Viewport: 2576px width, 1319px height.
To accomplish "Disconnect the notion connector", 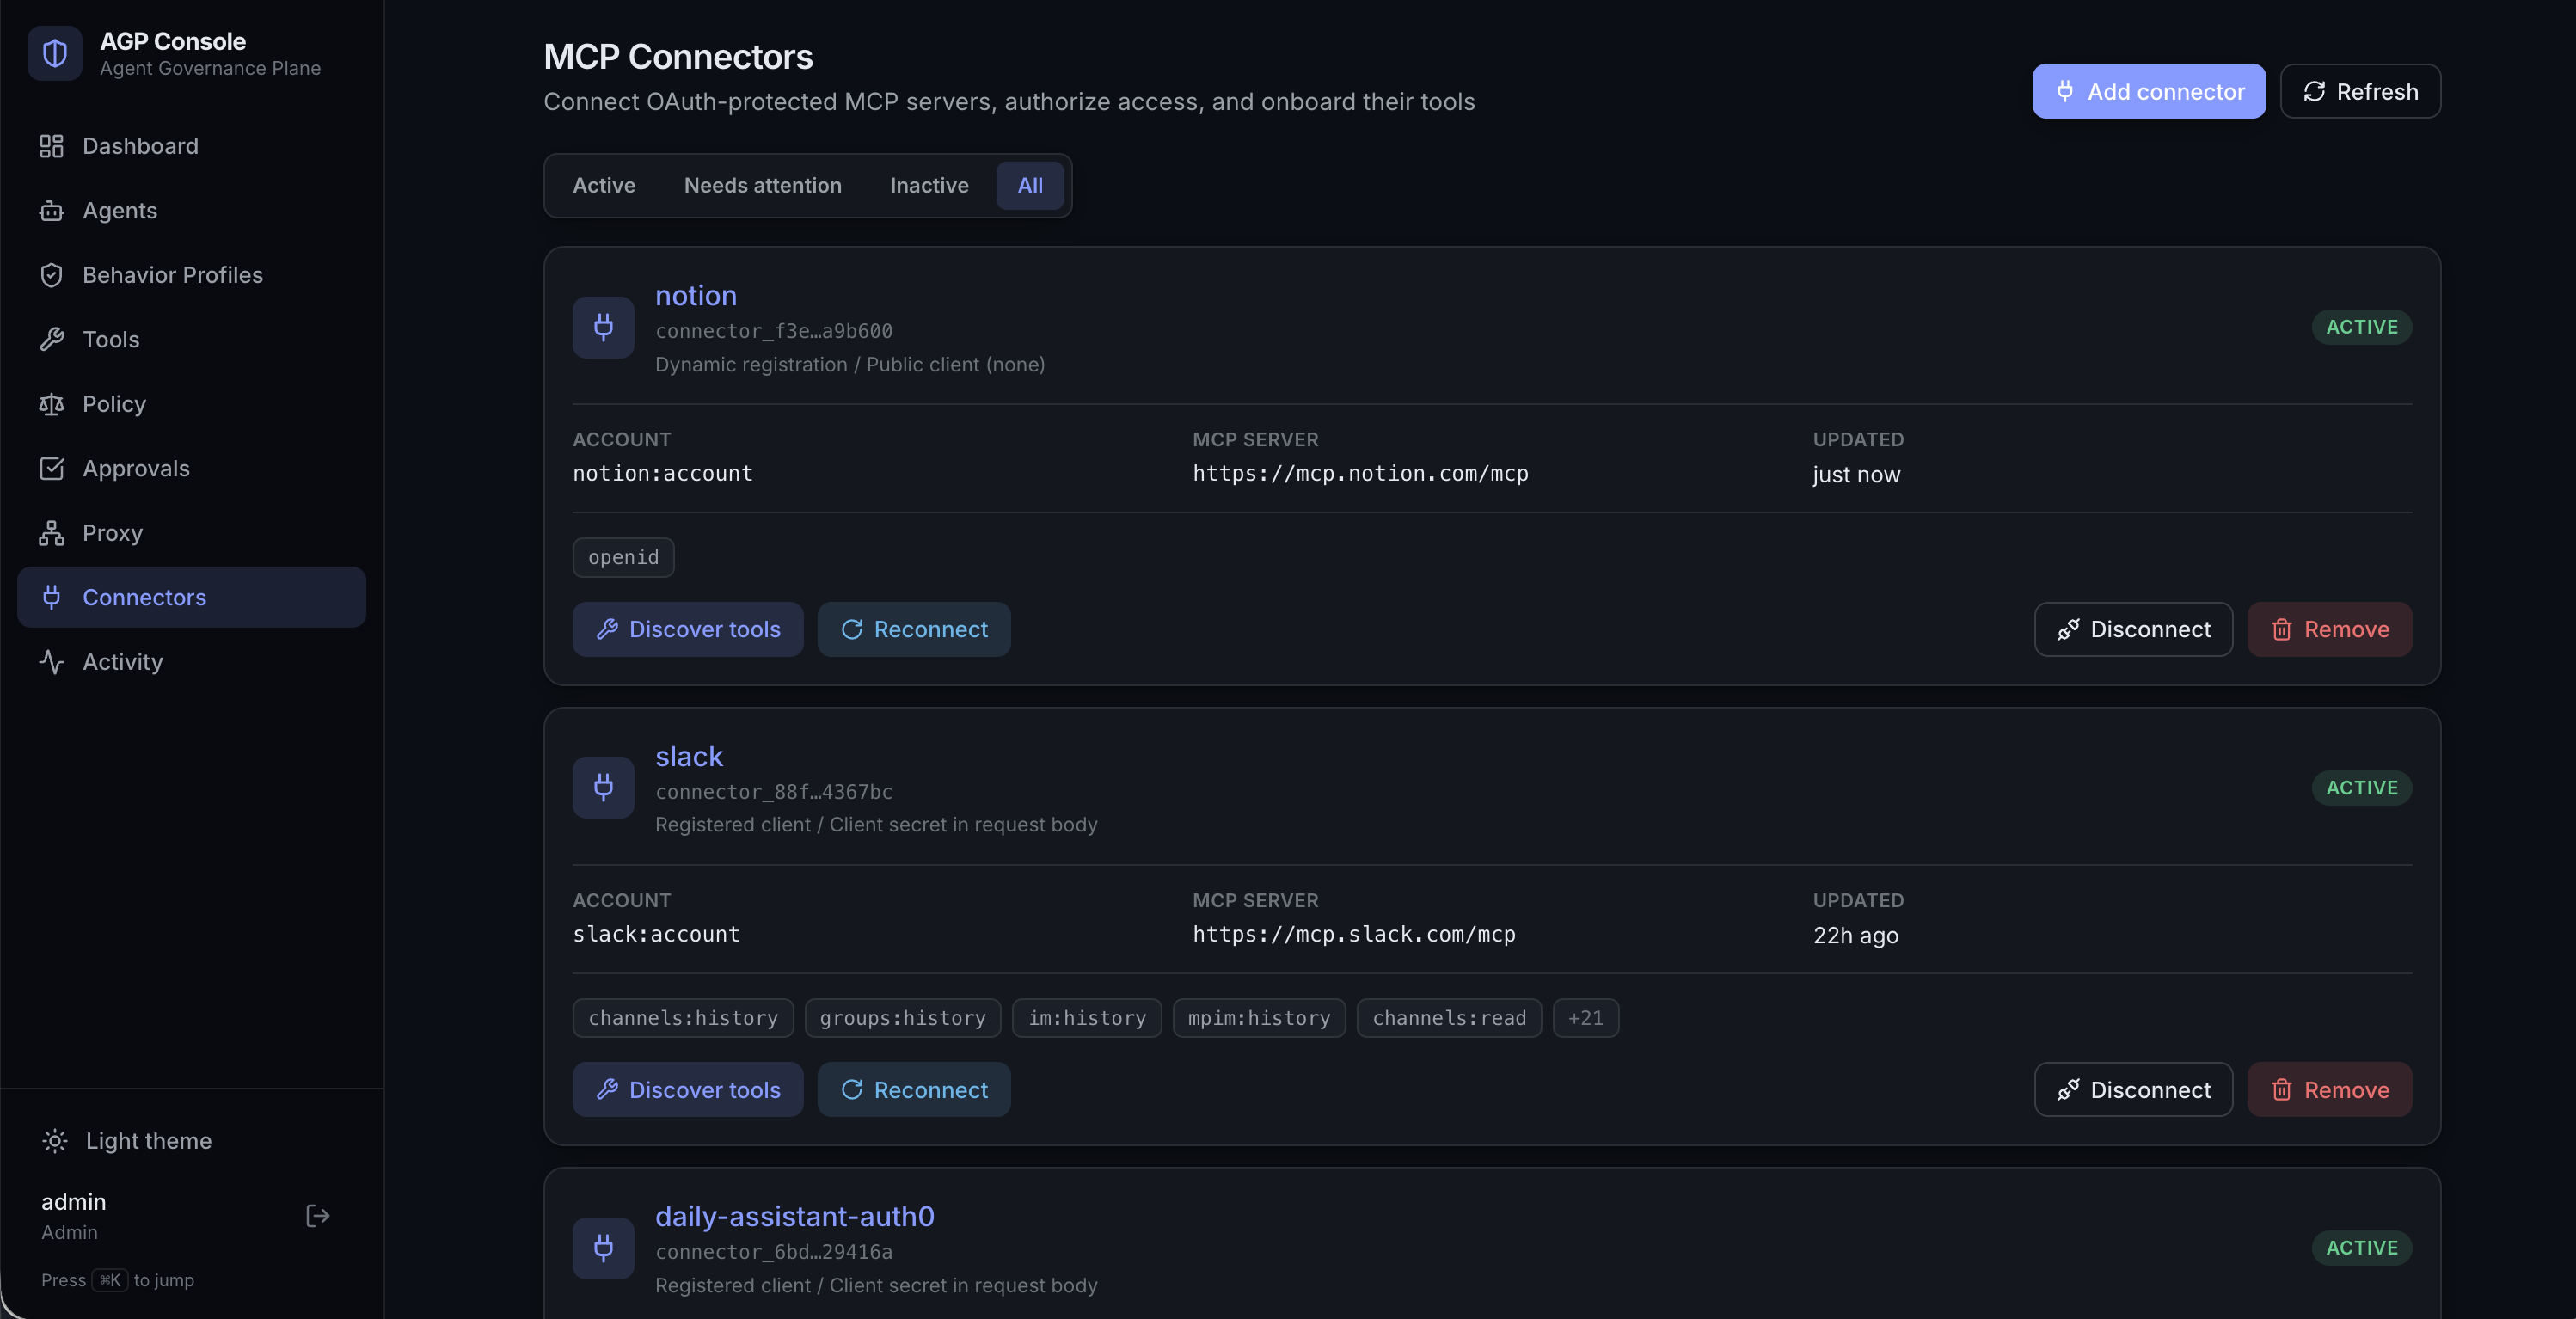I will point(2133,629).
